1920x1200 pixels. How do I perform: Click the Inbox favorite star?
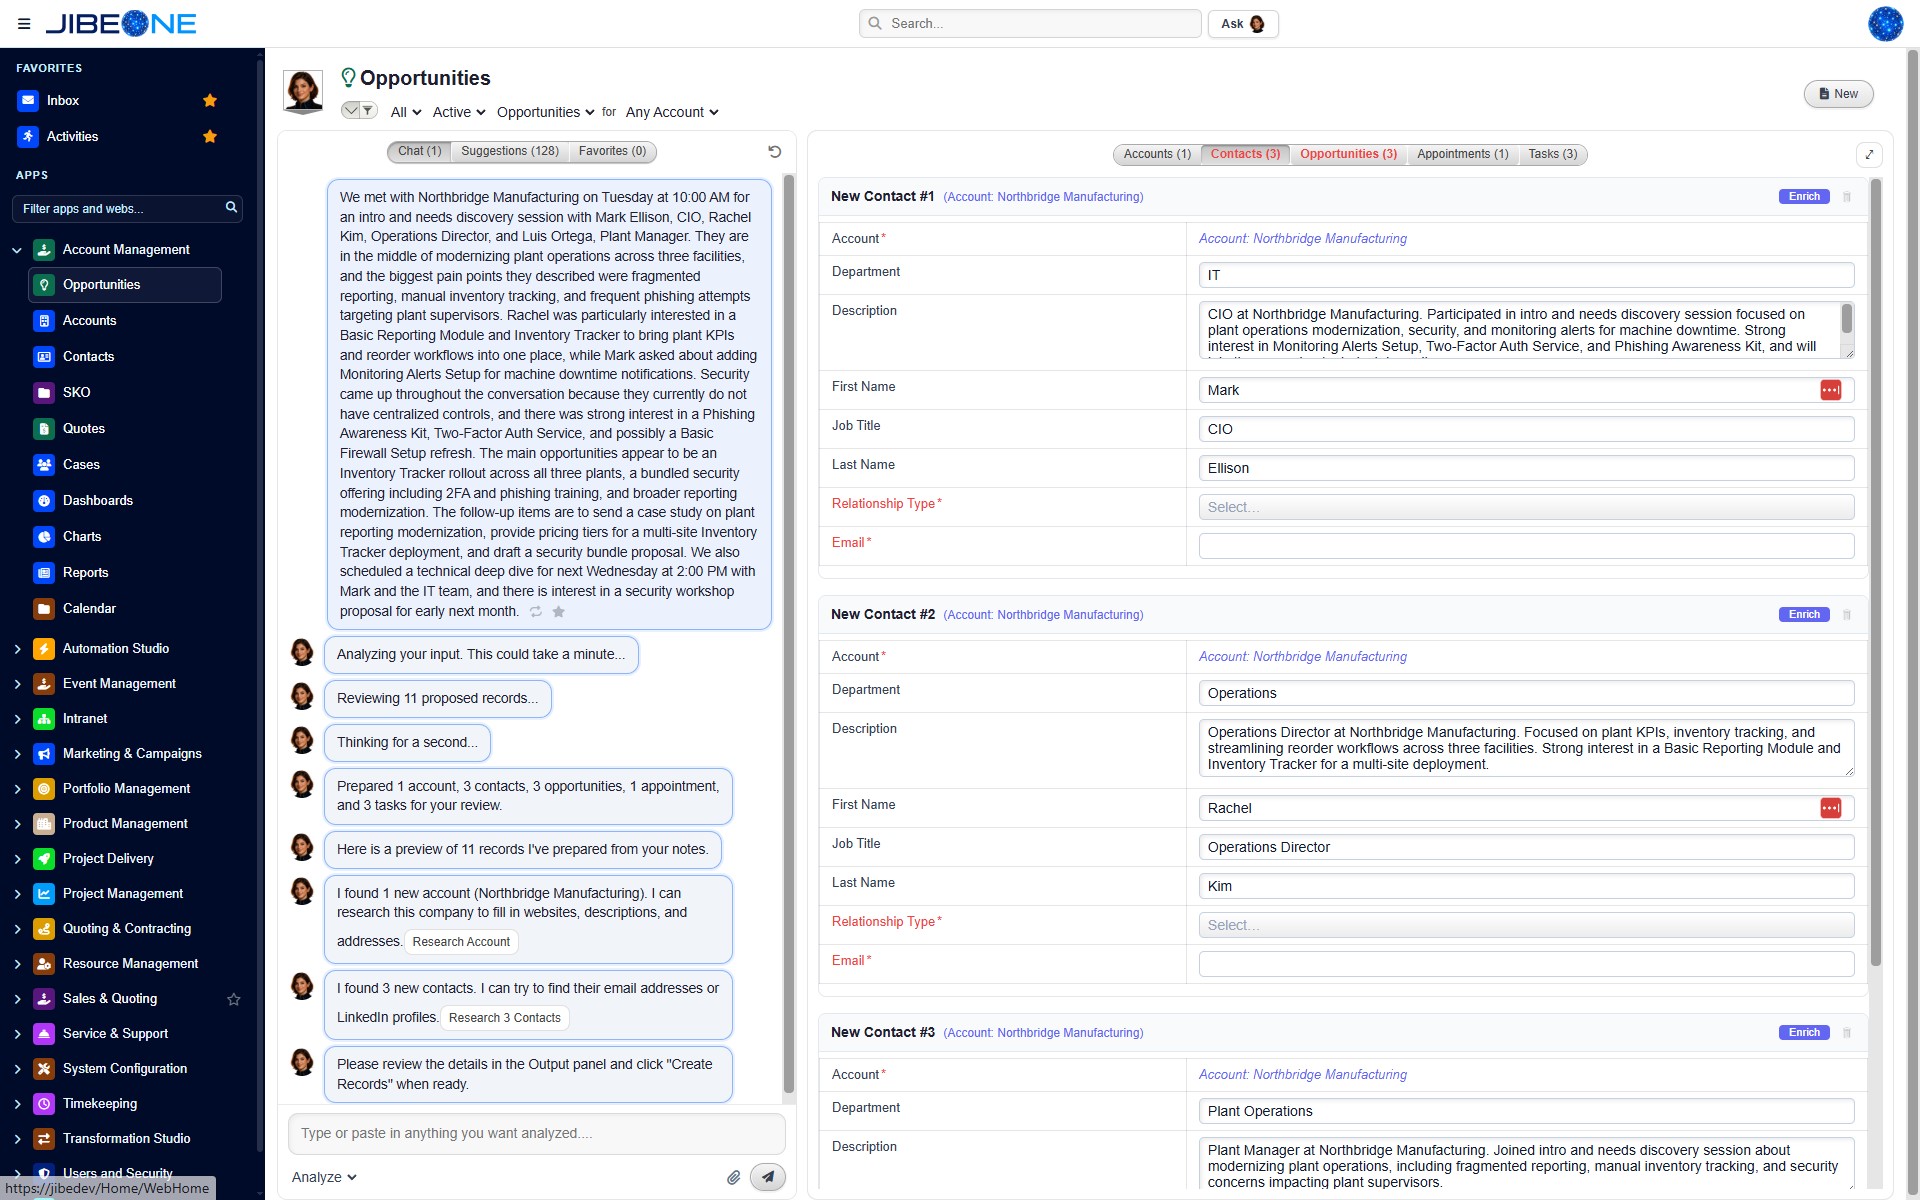[x=210, y=100]
